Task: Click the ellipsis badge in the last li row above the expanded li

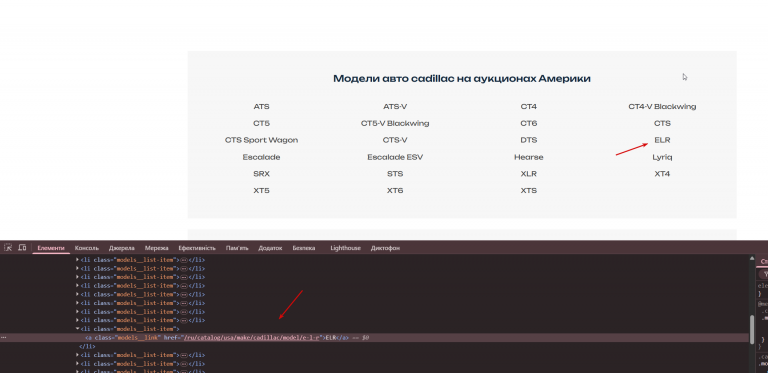Action: click(185, 320)
